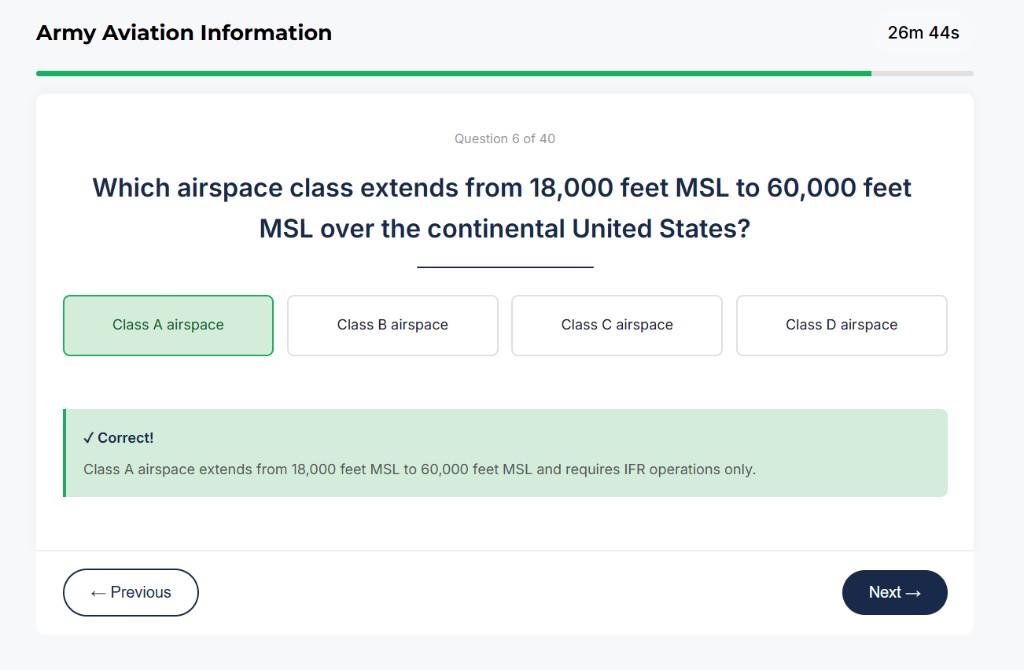This screenshot has height=670, width=1024.
Task: Go back with the Previous button
Action: pyautogui.click(x=130, y=592)
